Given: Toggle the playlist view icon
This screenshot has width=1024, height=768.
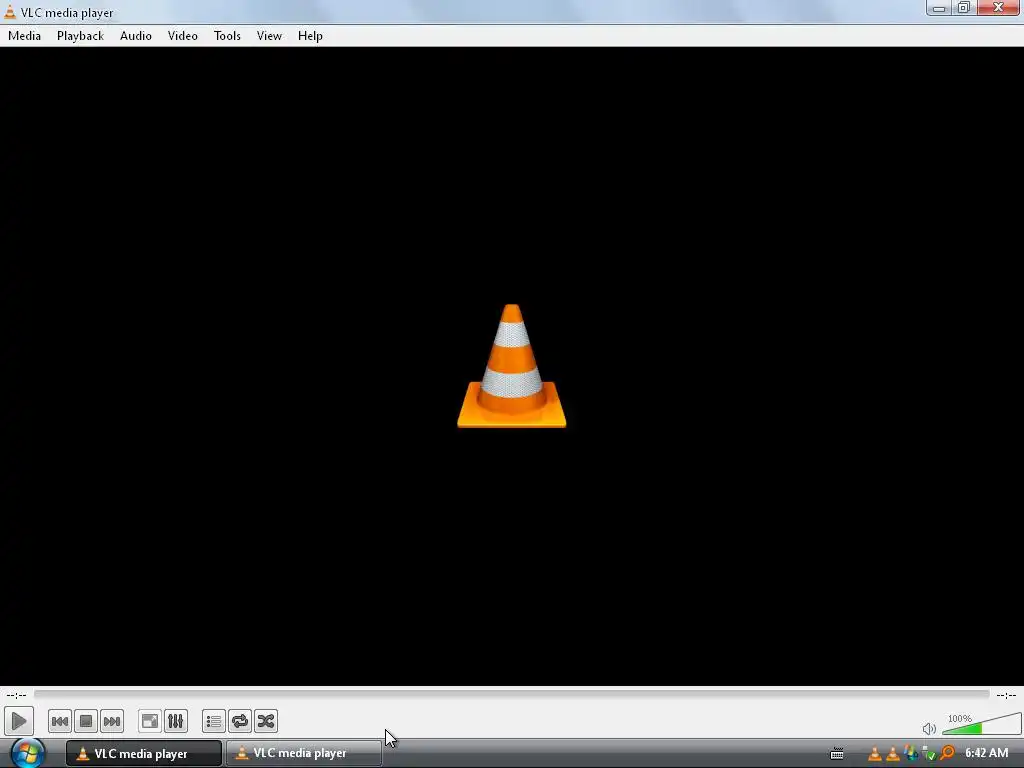Looking at the screenshot, I should pos(214,722).
